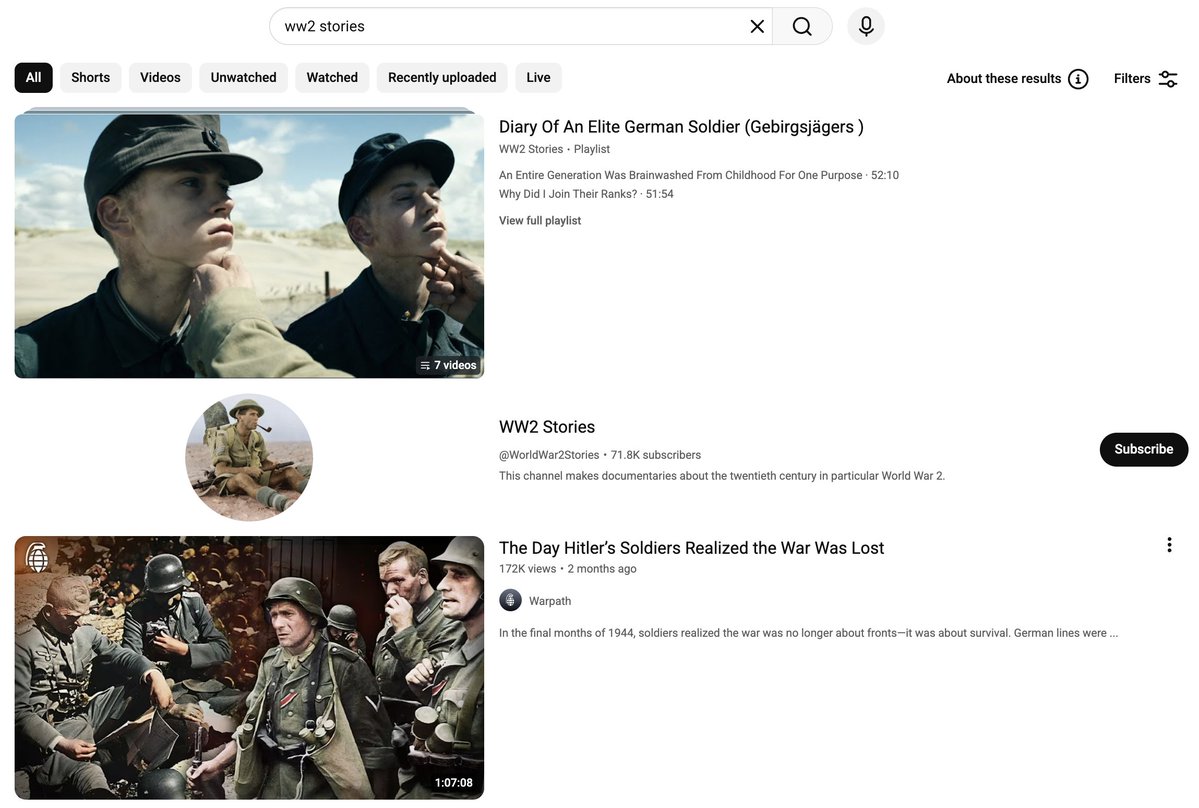Click the 1:07:08 duration badge
This screenshot has height=808, width=1199.
[453, 783]
